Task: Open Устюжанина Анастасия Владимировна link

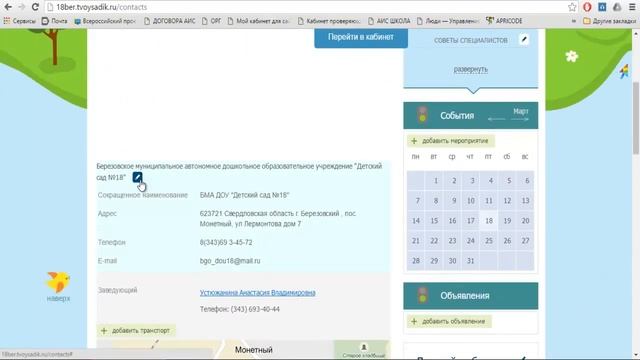Action: (258, 293)
